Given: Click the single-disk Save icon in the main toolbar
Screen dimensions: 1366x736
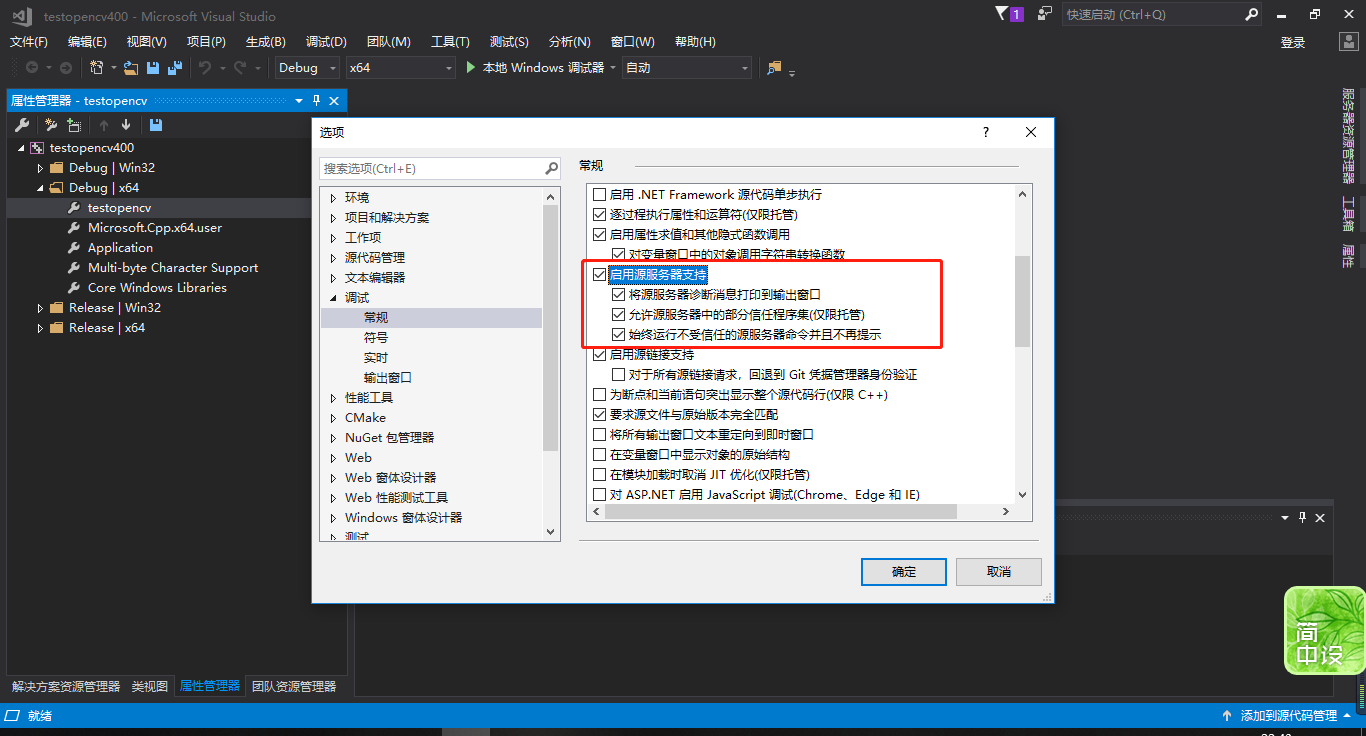Looking at the screenshot, I should click(153, 68).
